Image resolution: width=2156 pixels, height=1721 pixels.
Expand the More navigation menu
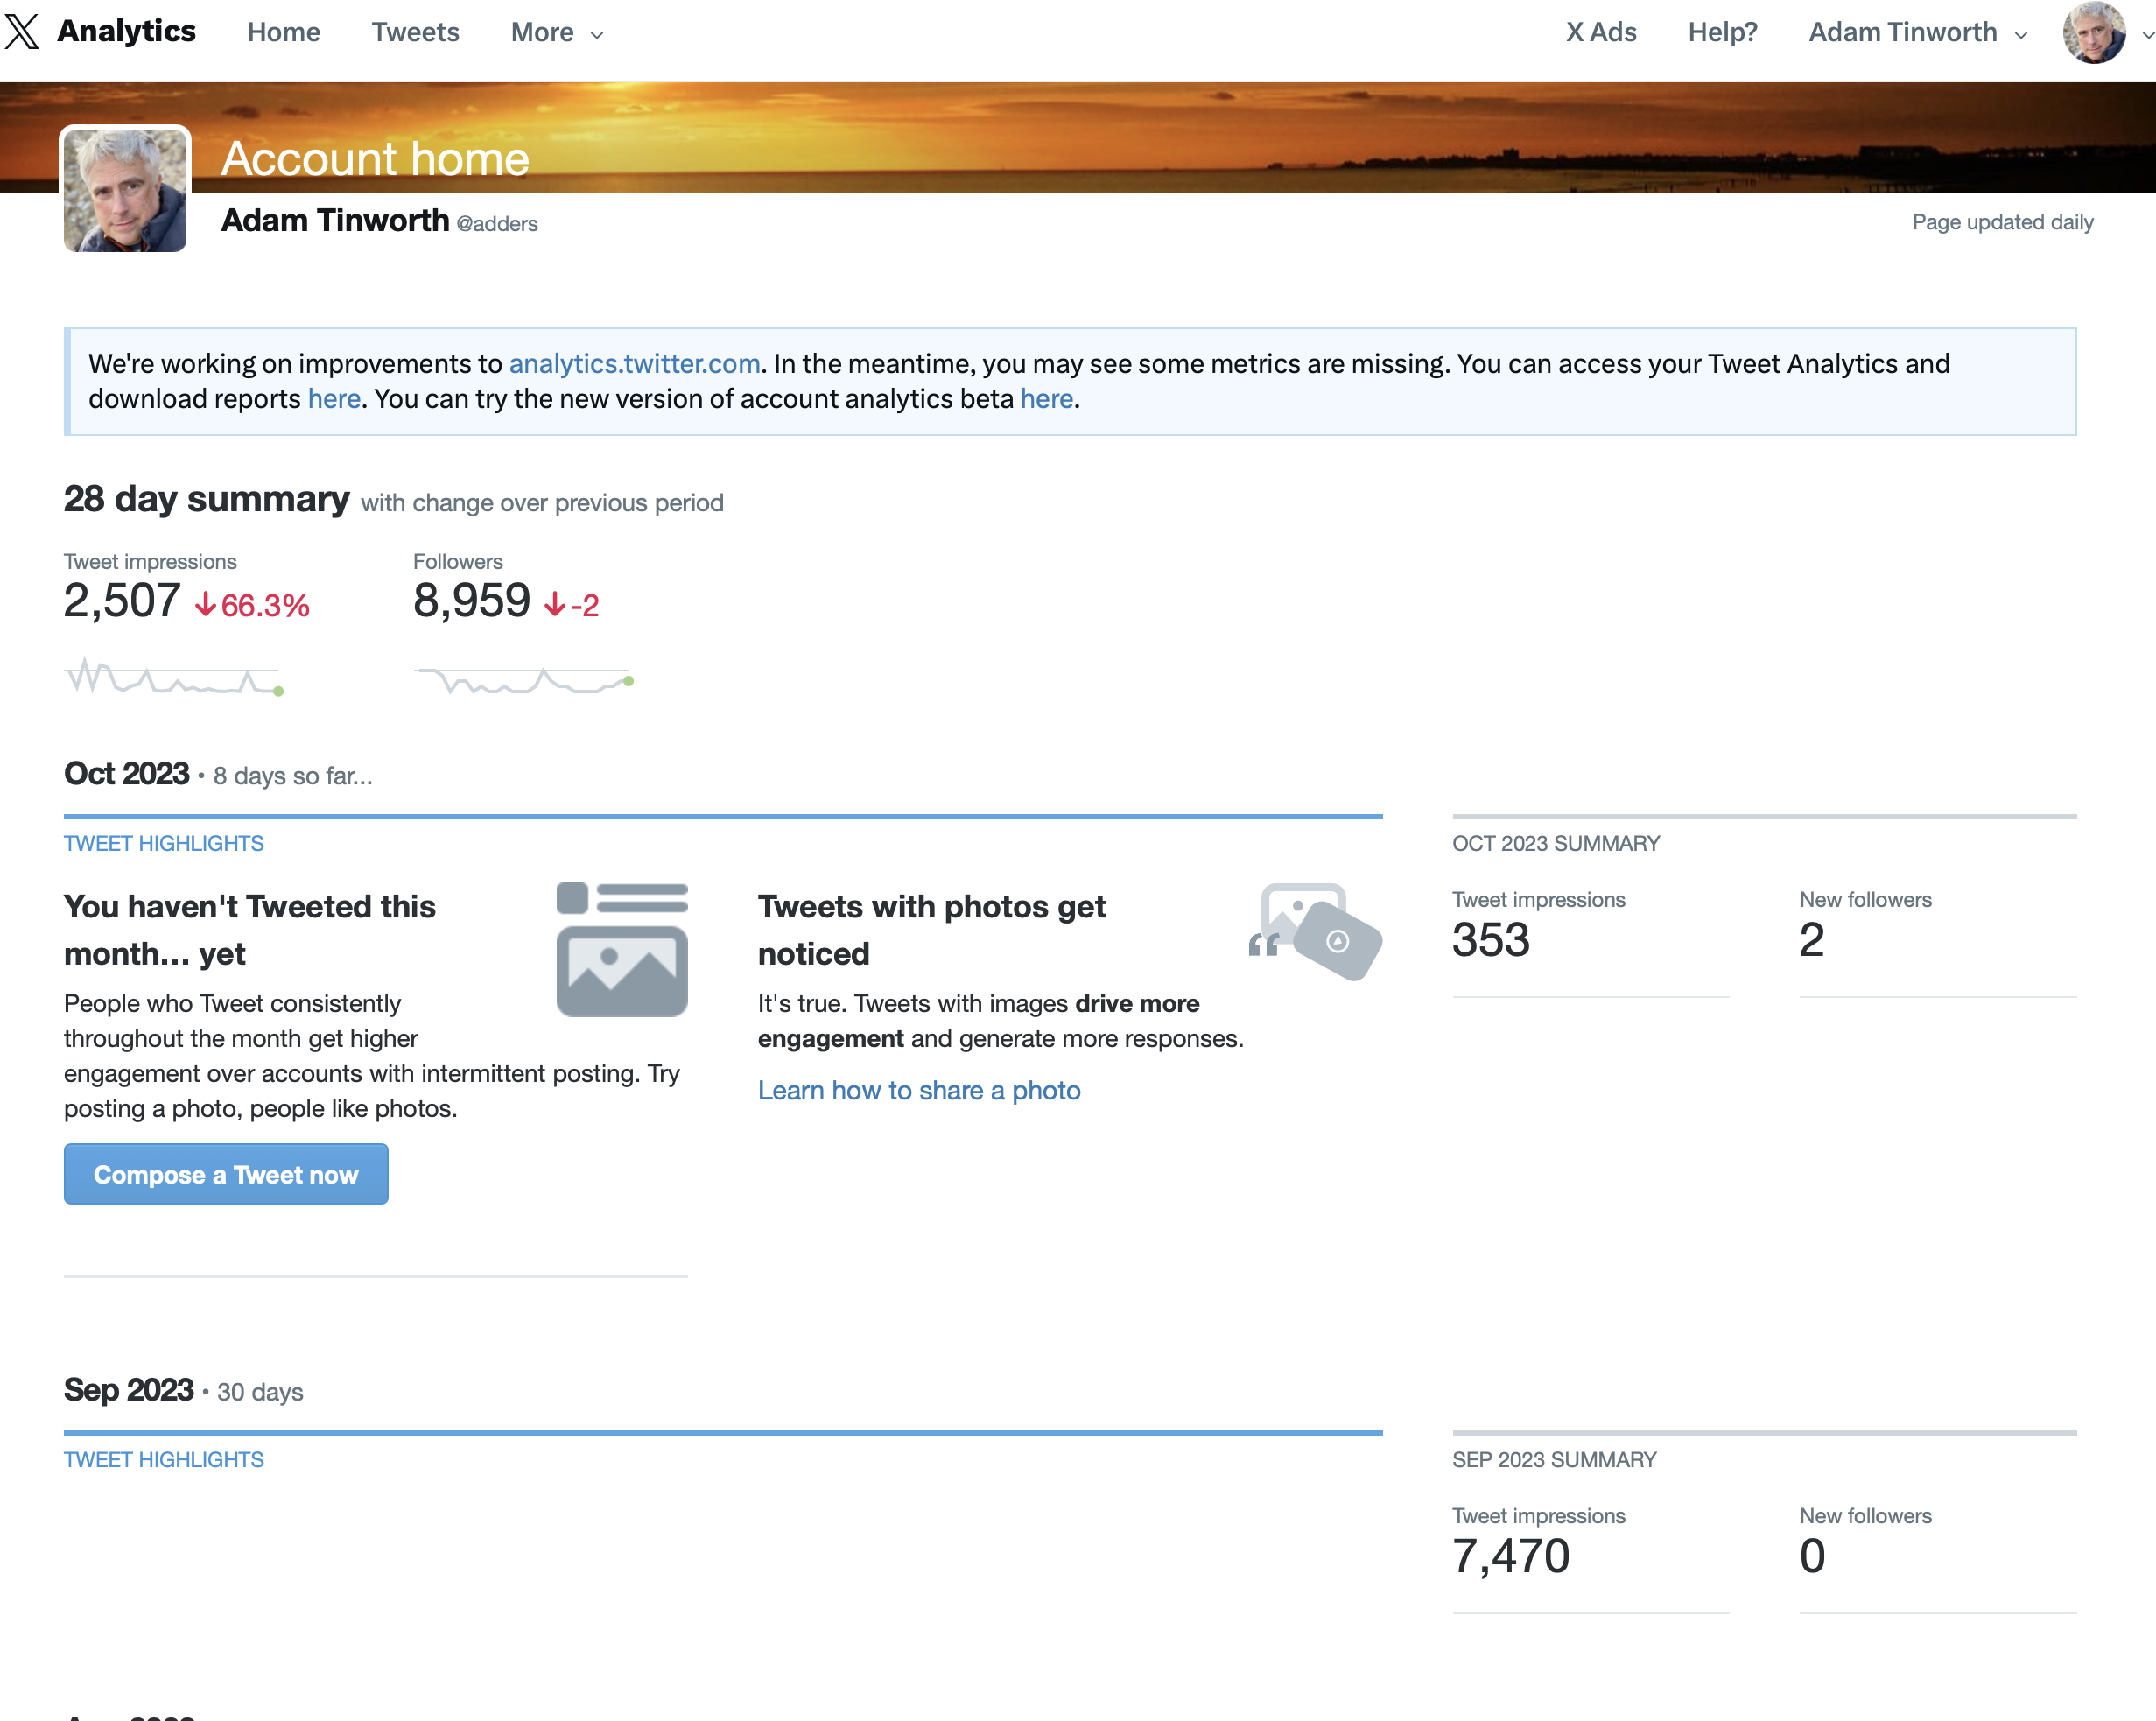click(556, 32)
